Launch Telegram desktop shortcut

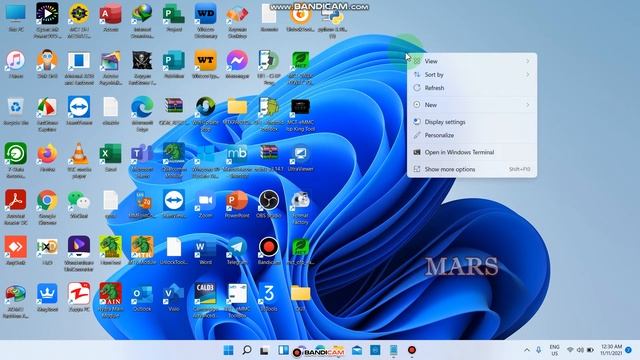click(x=237, y=251)
